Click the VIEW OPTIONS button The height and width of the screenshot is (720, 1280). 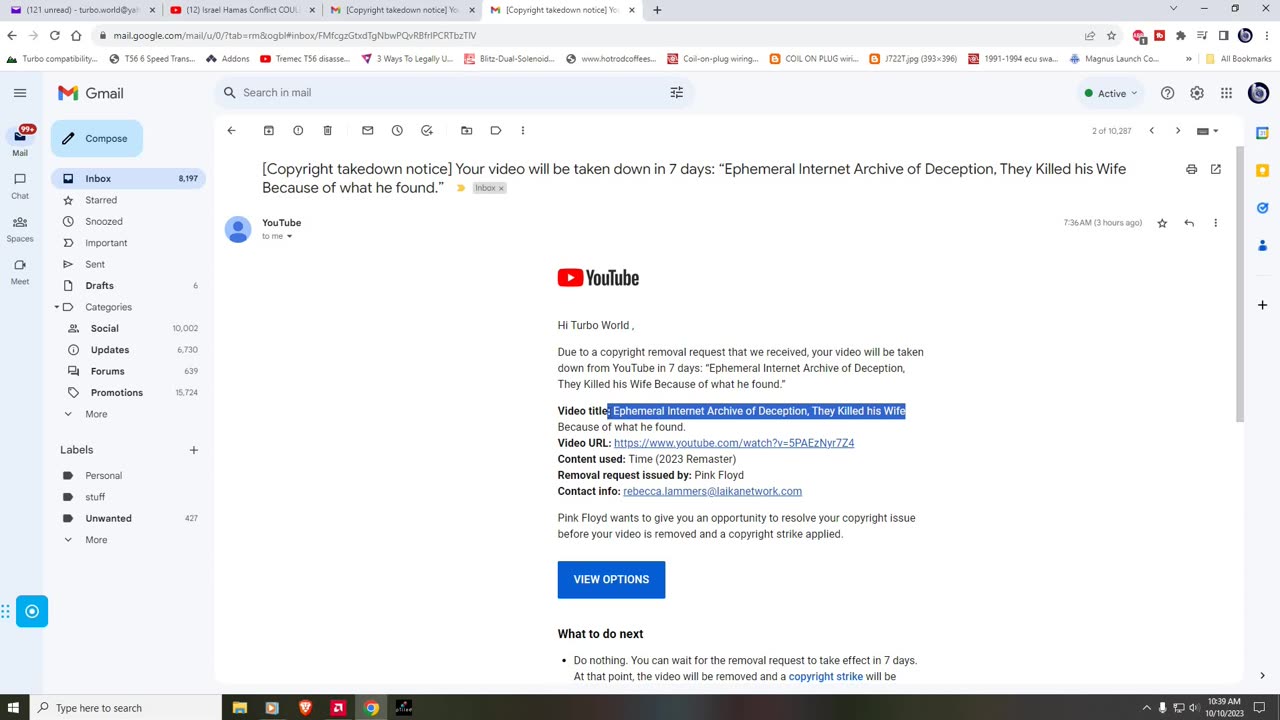click(x=611, y=580)
